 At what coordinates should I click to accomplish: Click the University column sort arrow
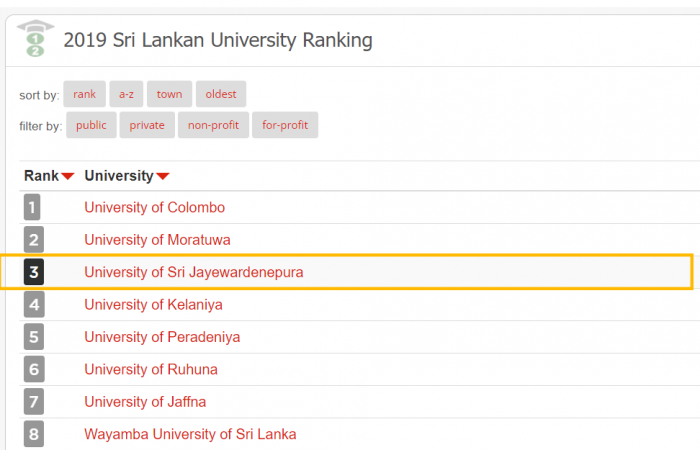pos(163,177)
